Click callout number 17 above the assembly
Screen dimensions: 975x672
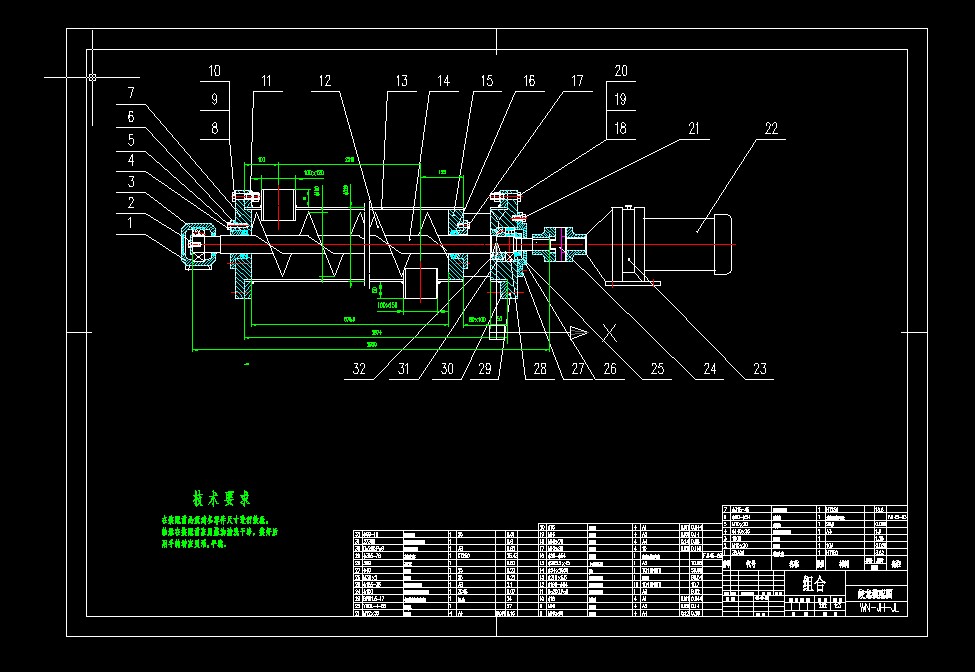577,81
